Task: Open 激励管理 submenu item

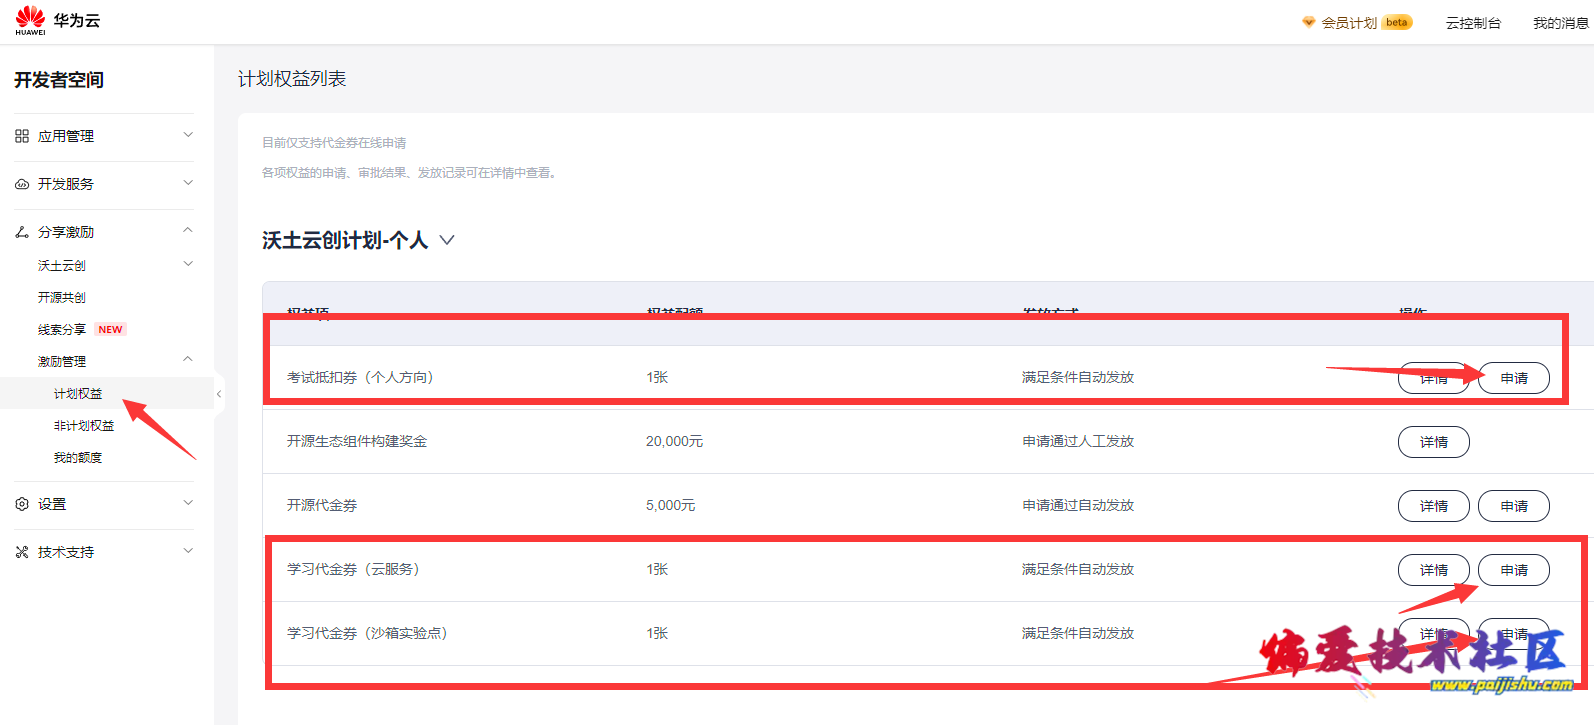Action: click(x=62, y=361)
